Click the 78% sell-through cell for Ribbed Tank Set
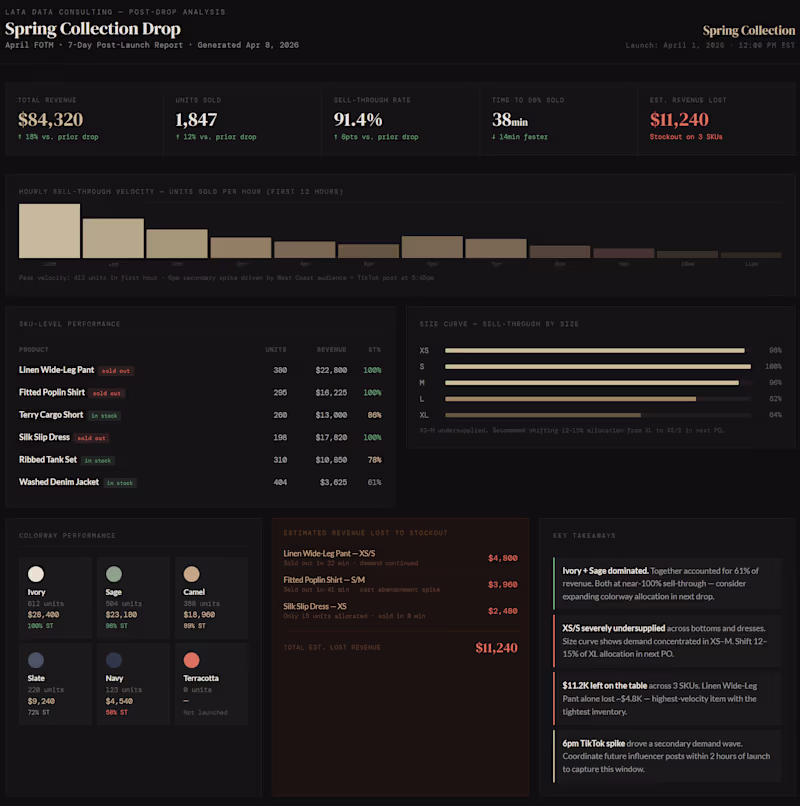800x806 pixels. 374,460
